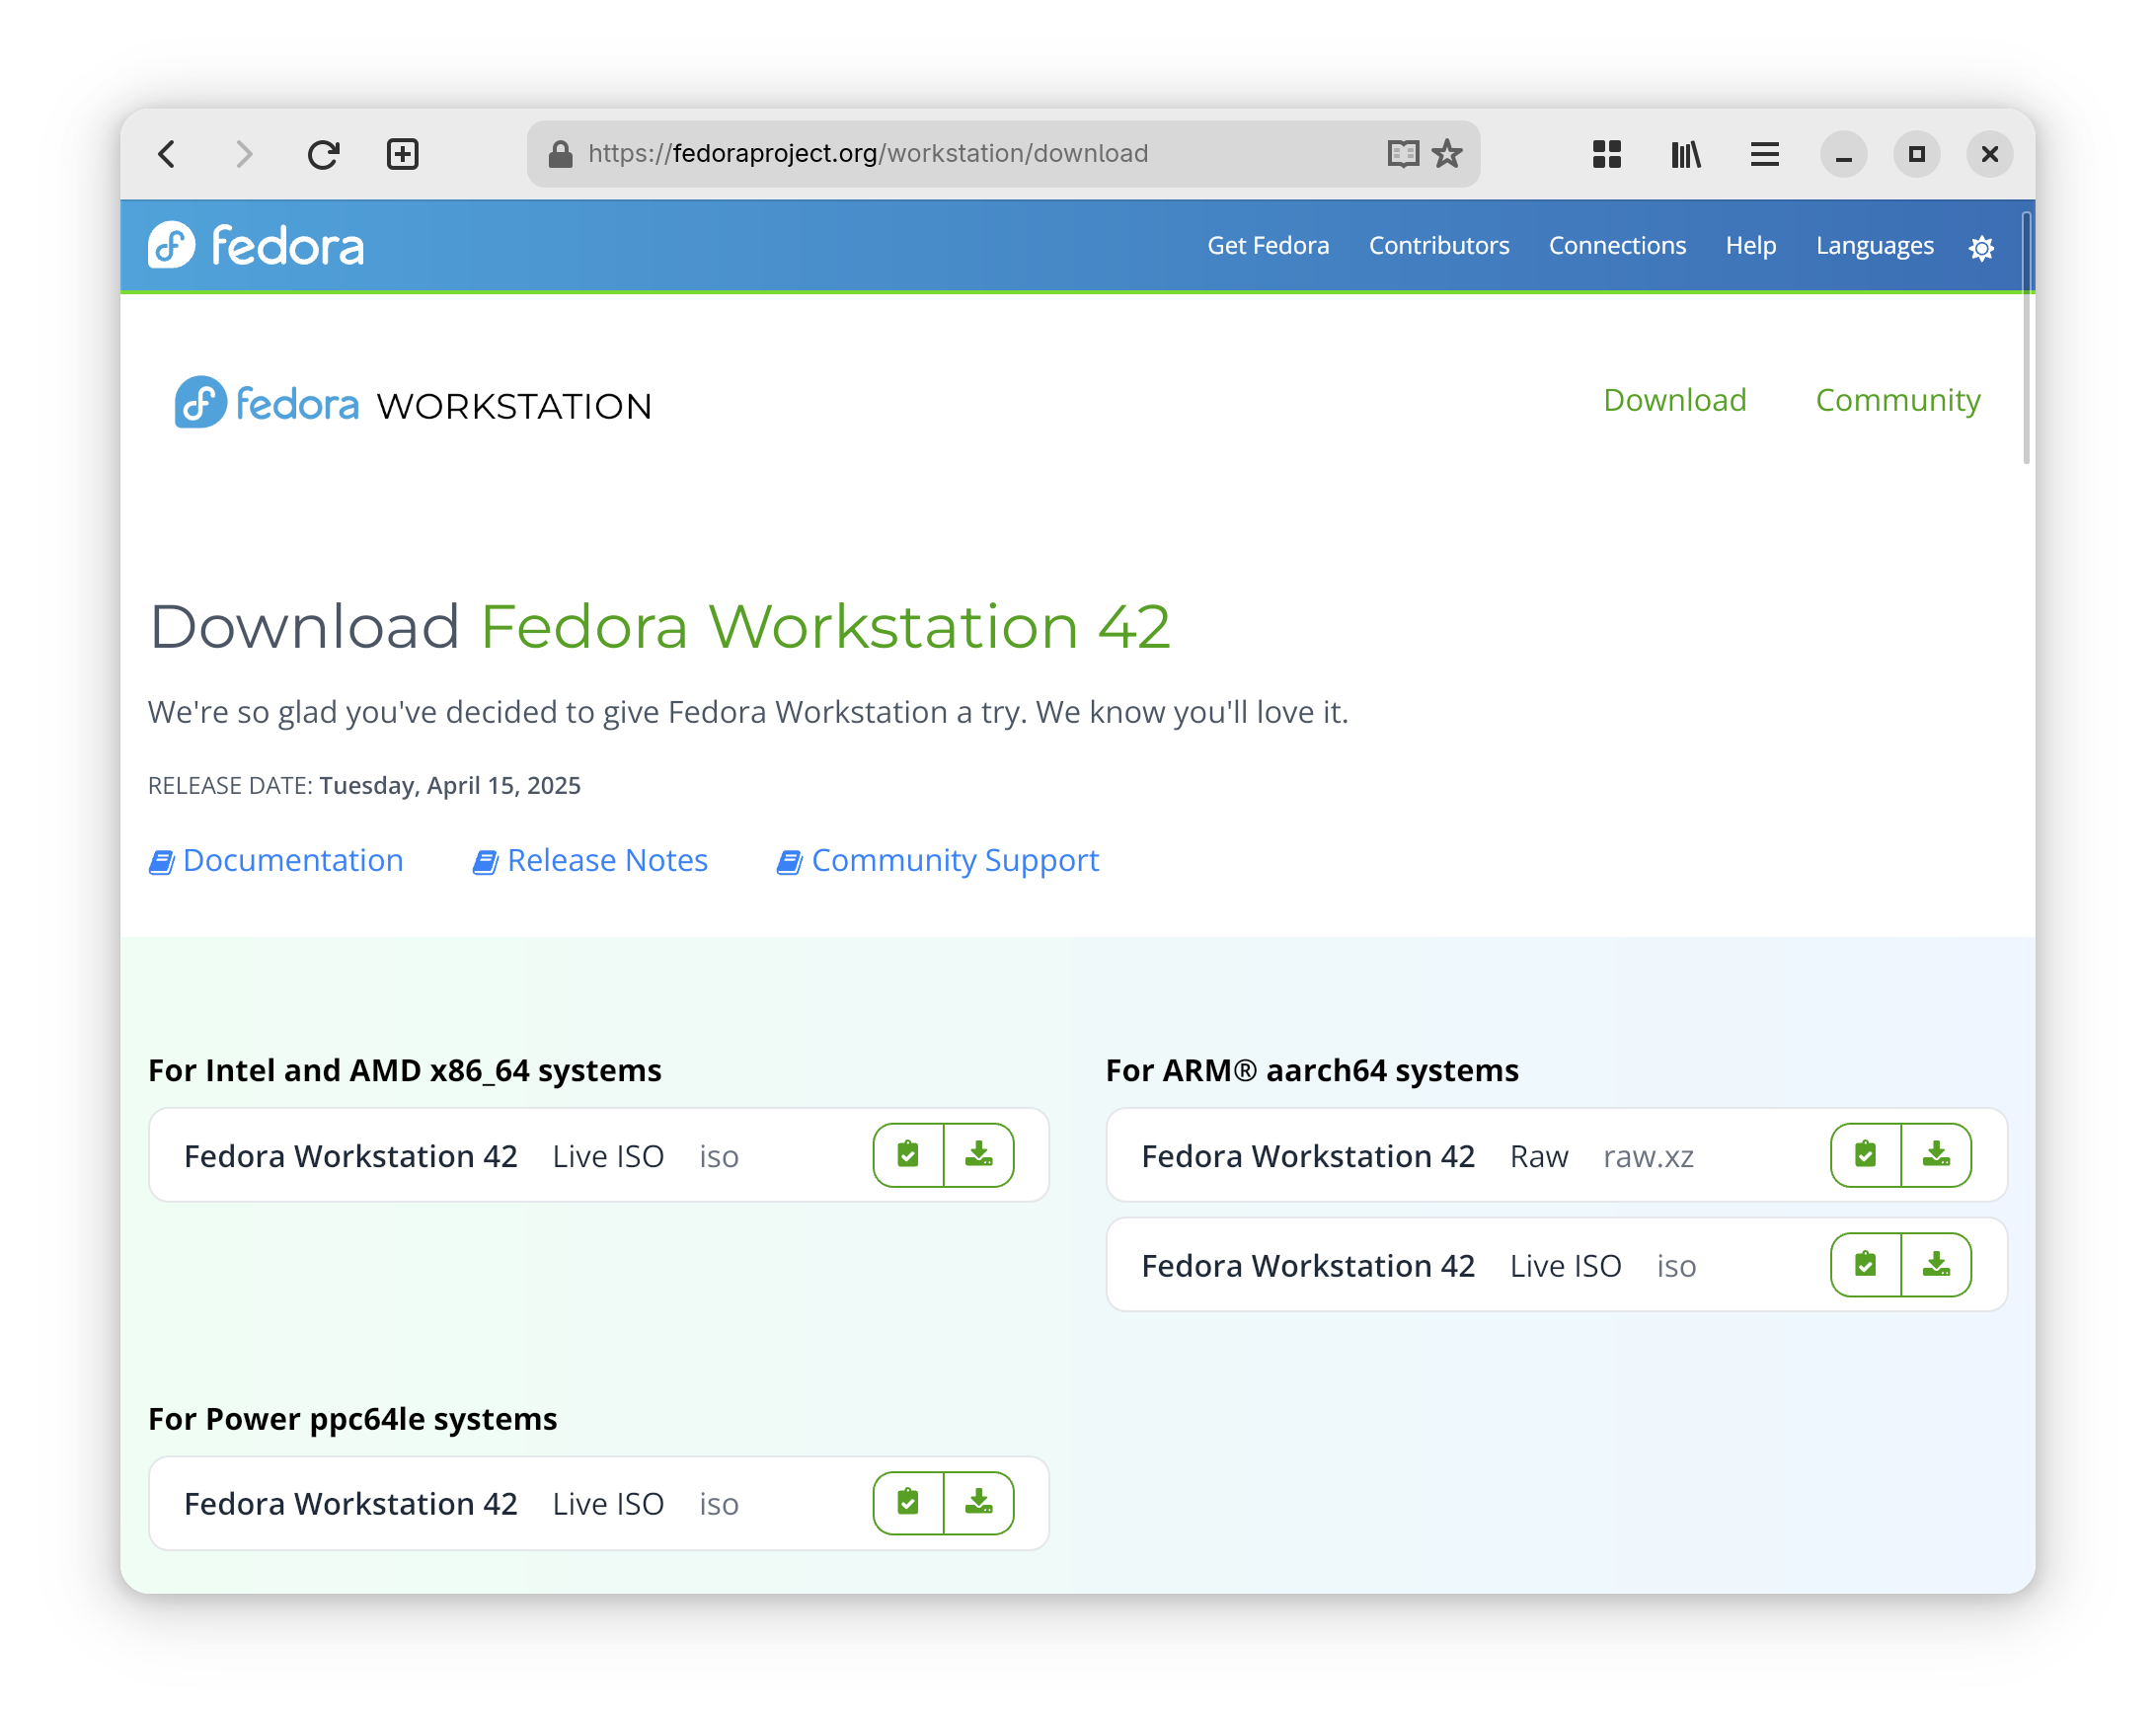Click the Fedora Workstation logo
This screenshot has height=1726, width=2156.
[x=413, y=403]
